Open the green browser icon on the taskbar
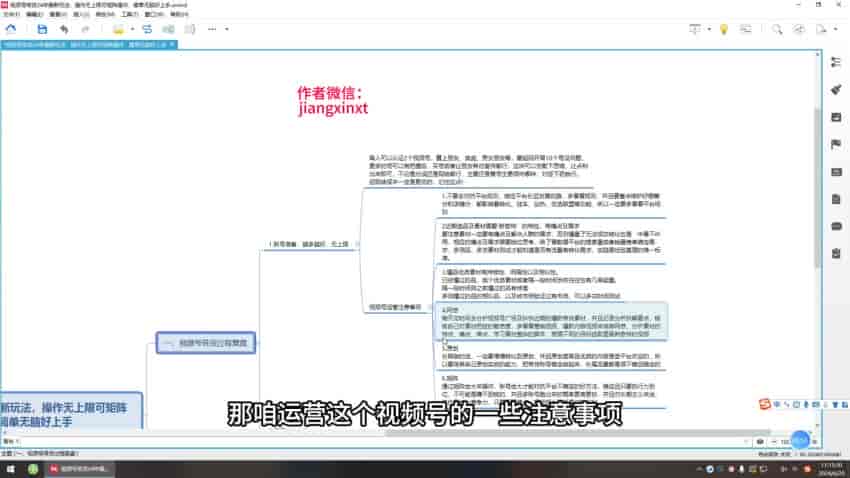The image size is (850, 478). [33, 469]
